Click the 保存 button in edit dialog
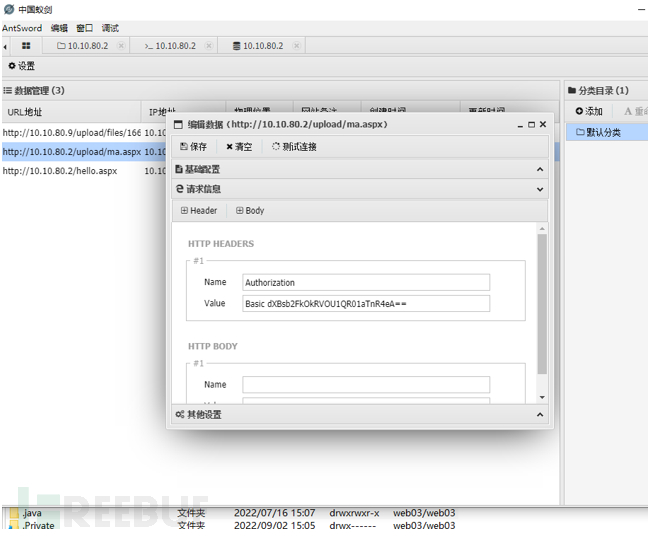 [193, 147]
